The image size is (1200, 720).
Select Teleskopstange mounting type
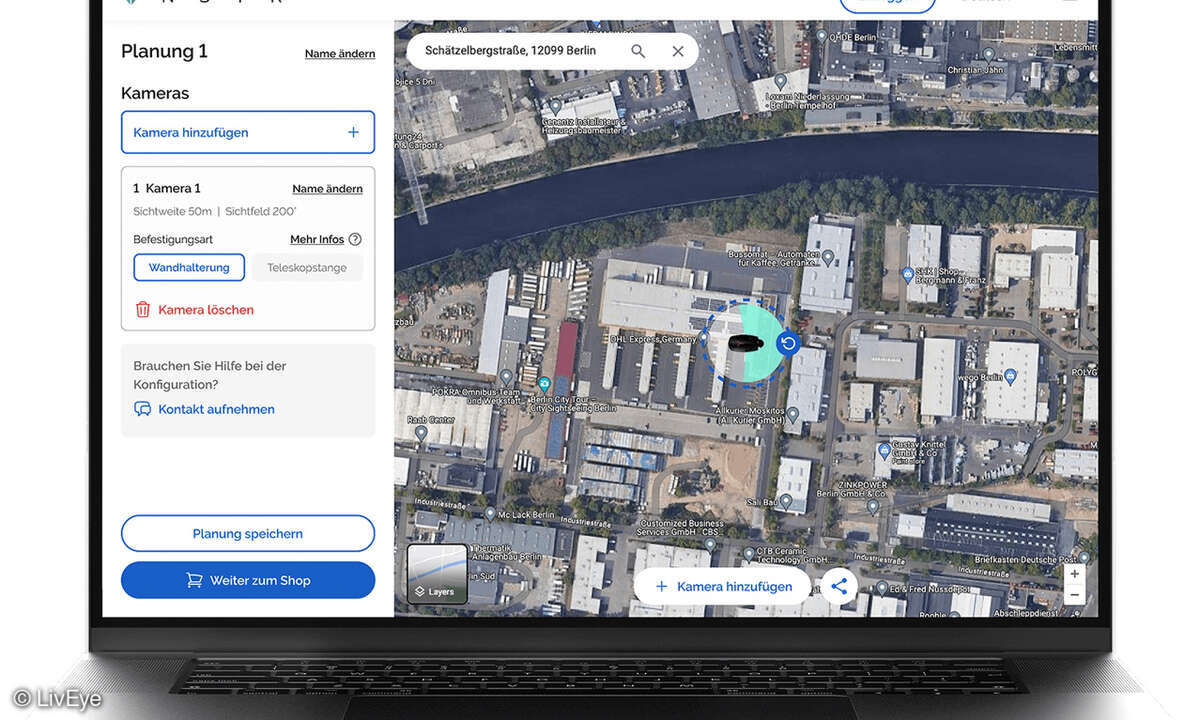307,267
